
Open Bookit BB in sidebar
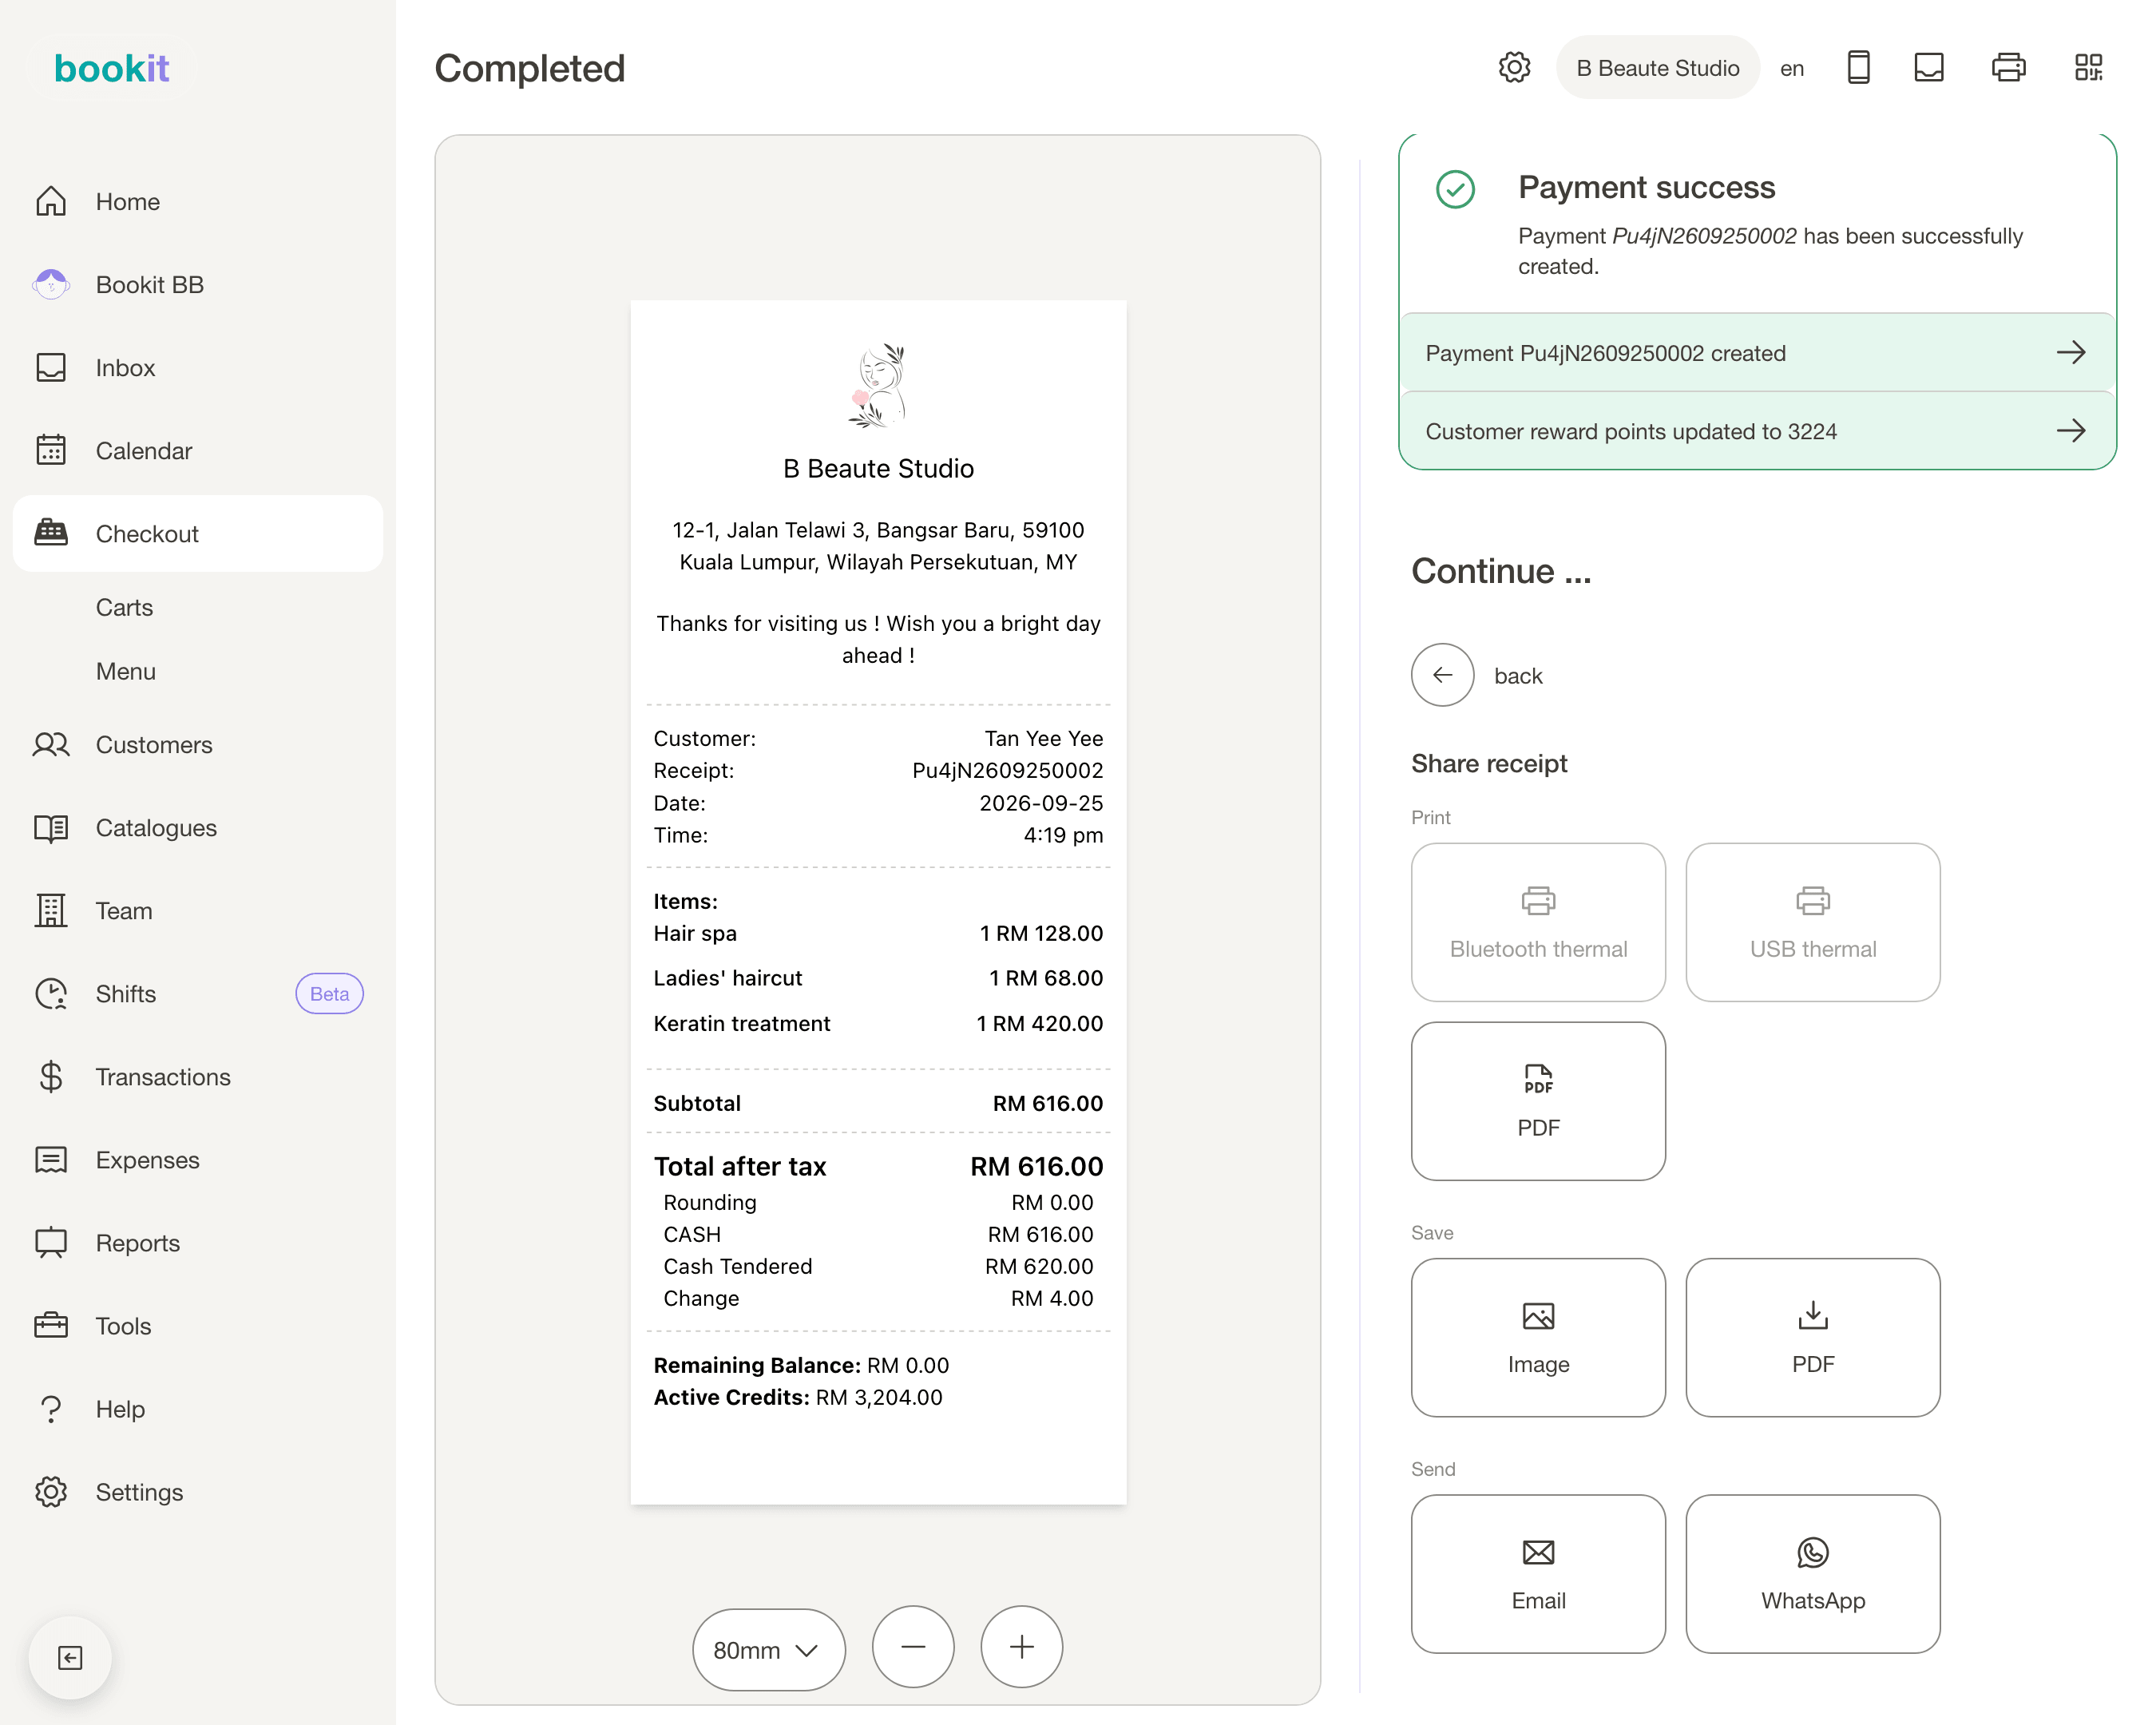point(198,285)
